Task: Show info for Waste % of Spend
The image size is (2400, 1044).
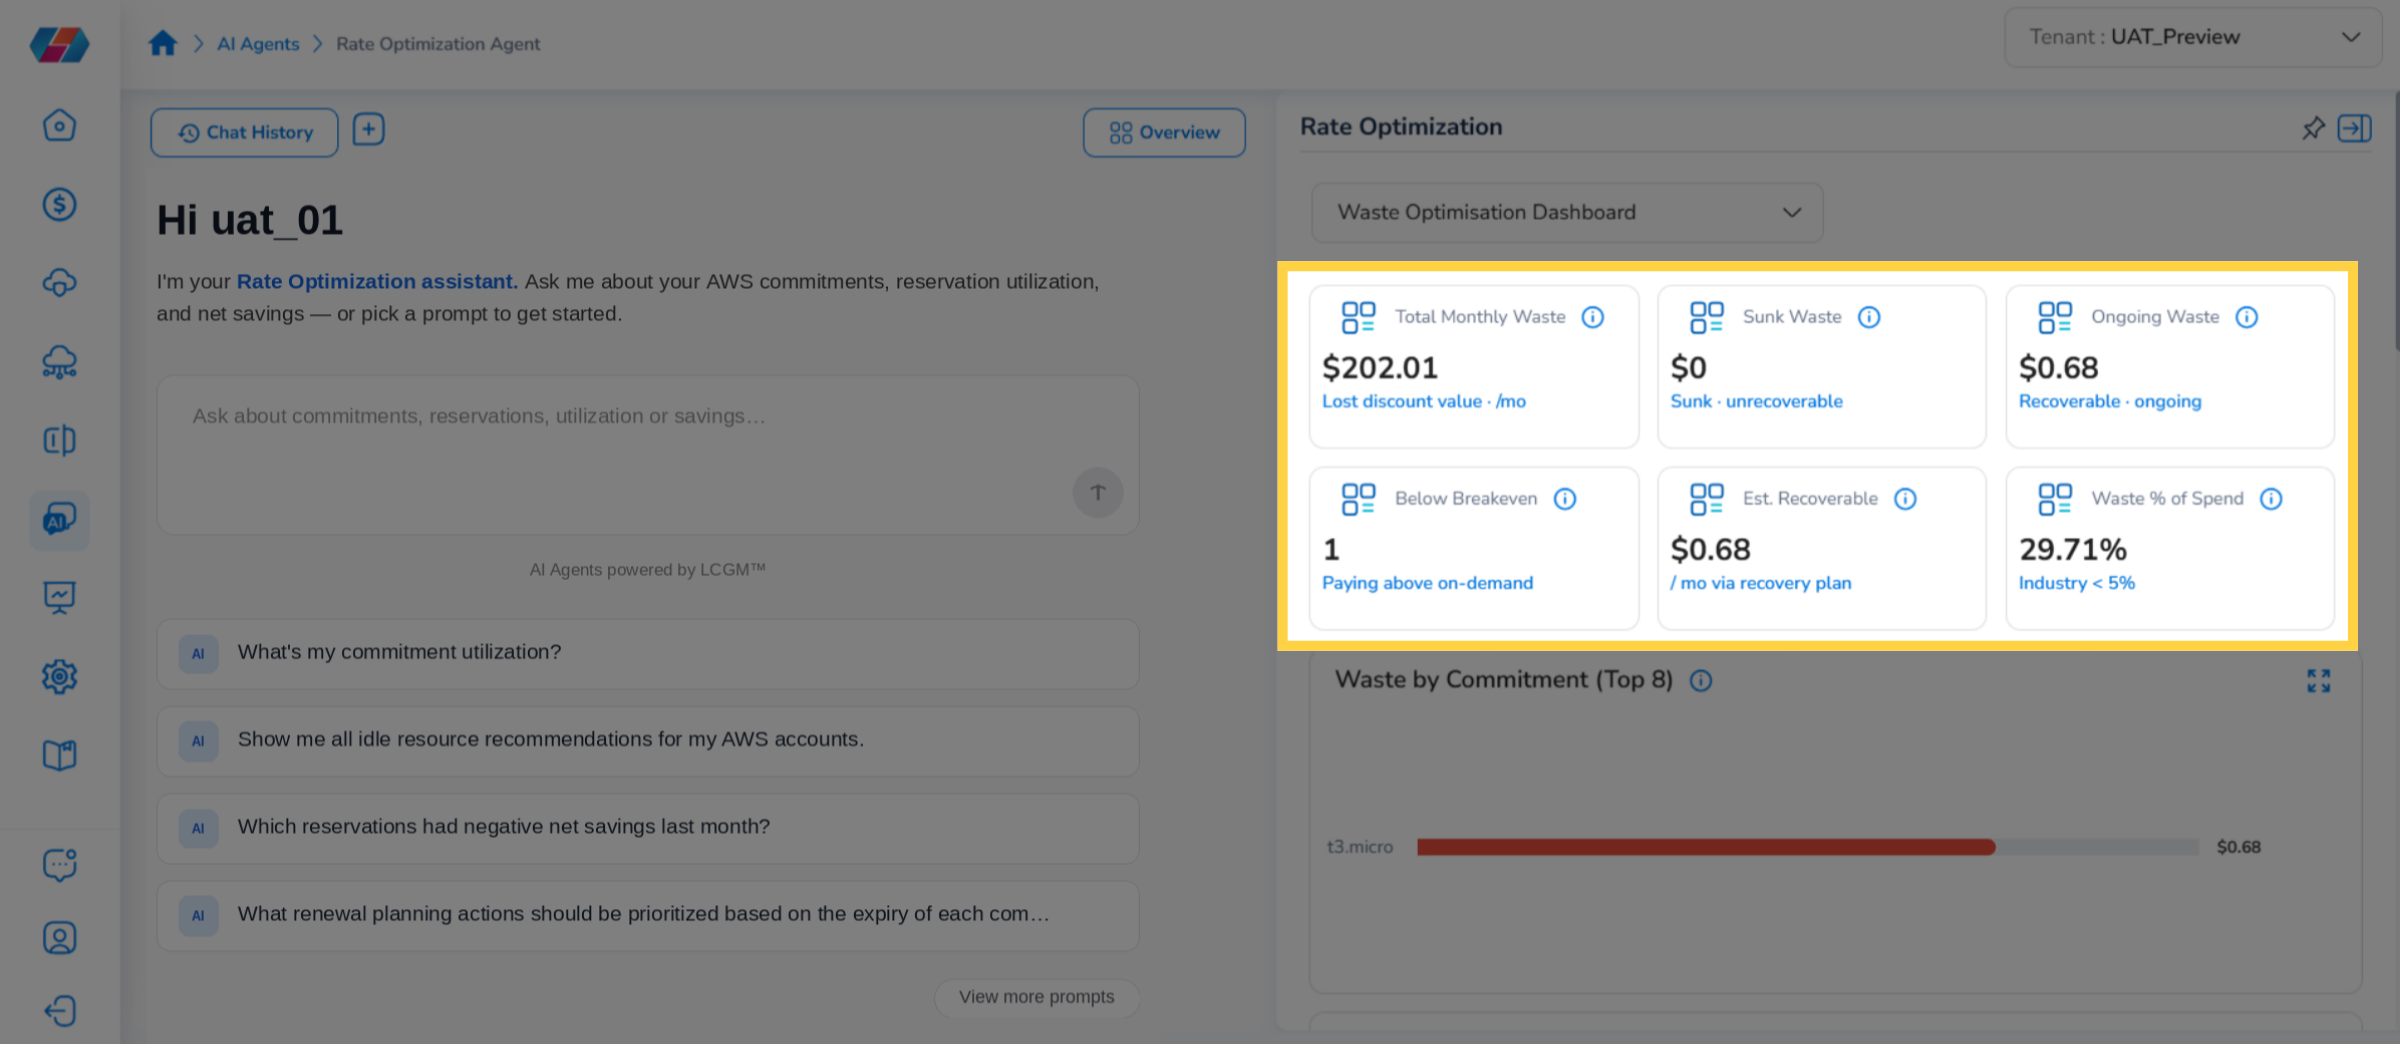Action: pos(2271,499)
